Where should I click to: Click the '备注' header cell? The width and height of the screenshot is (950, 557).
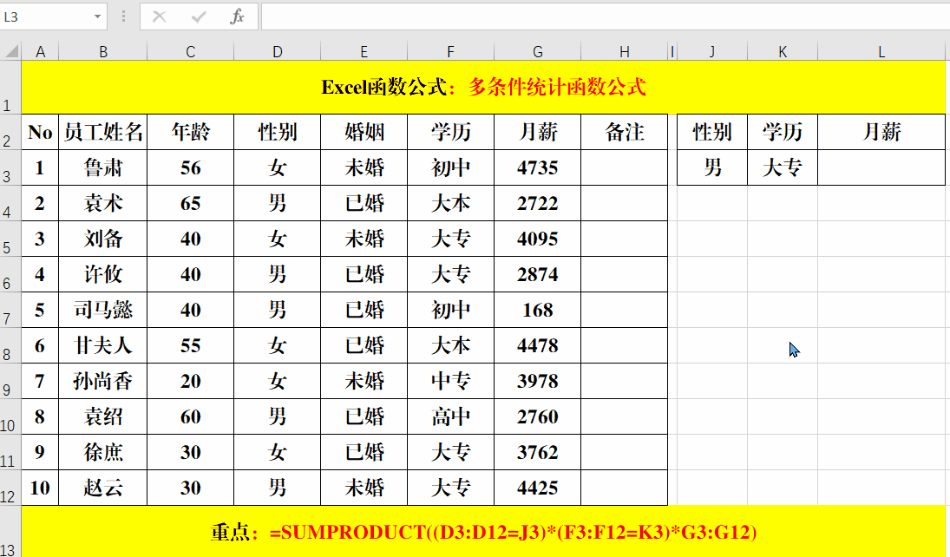(624, 132)
